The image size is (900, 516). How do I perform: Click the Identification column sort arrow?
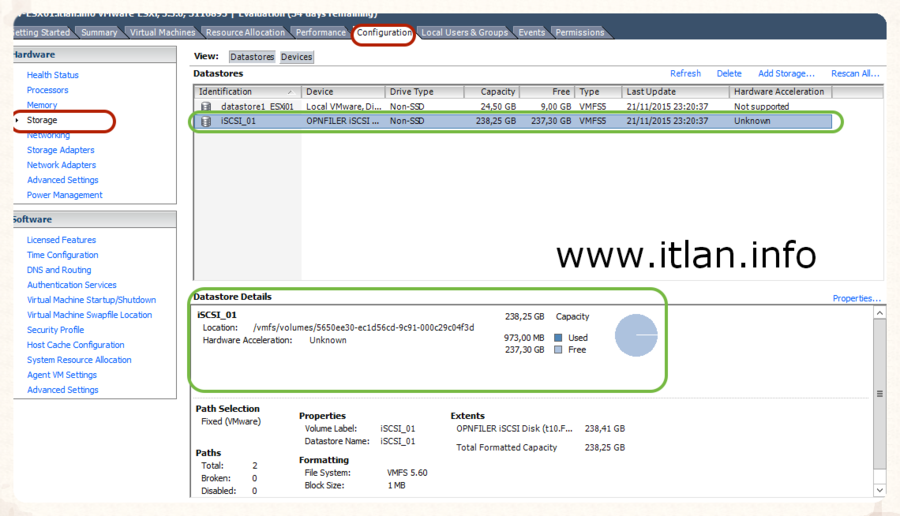291,92
